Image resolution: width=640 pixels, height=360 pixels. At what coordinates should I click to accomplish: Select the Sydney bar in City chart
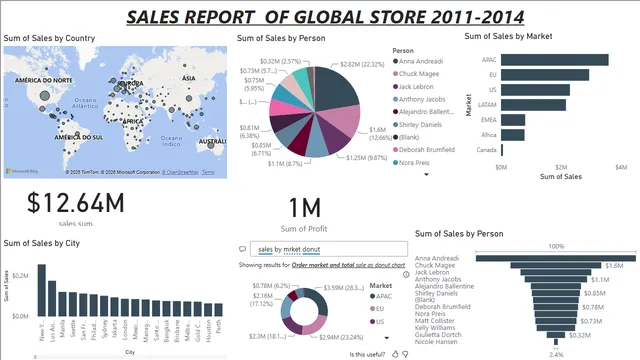coord(104,306)
